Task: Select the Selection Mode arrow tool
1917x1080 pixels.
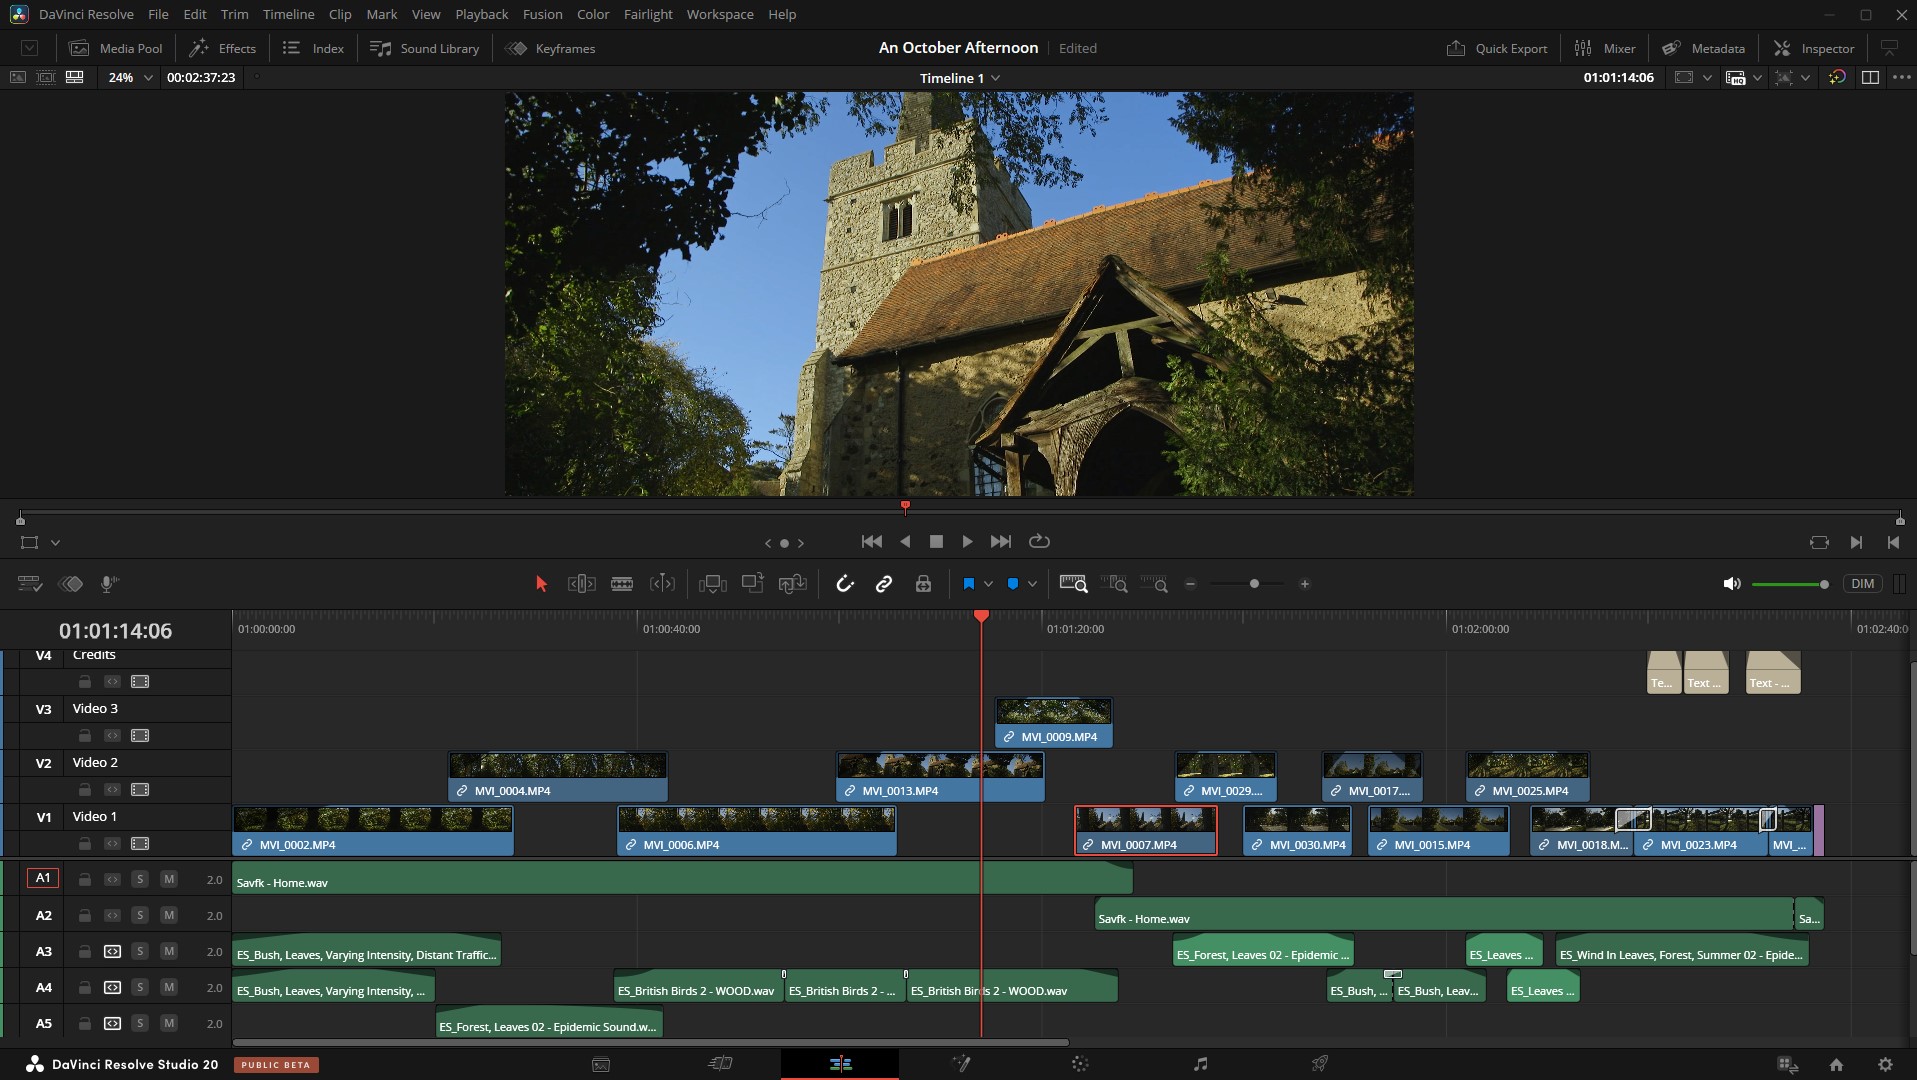Action: (x=541, y=584)
